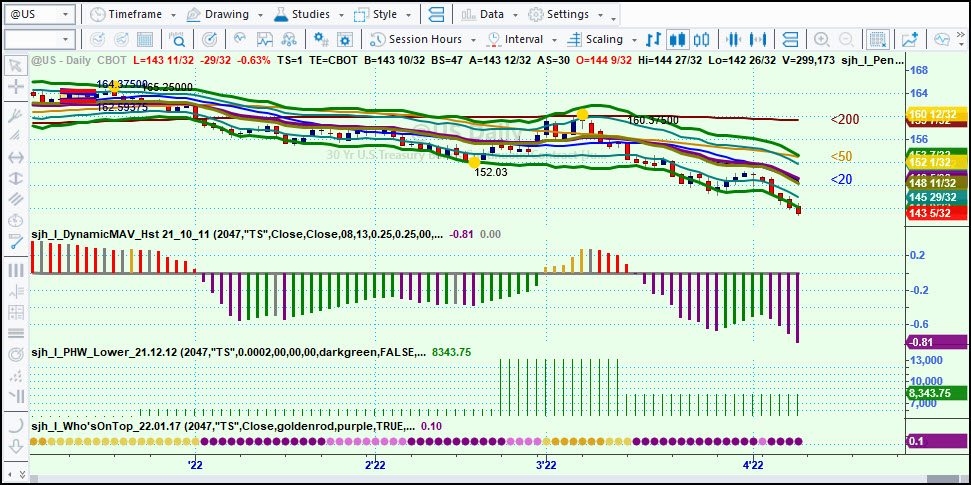Select the vertical bars drawing tool
Viewport: 971px width, 485px height.
click(x=16, y=270)
